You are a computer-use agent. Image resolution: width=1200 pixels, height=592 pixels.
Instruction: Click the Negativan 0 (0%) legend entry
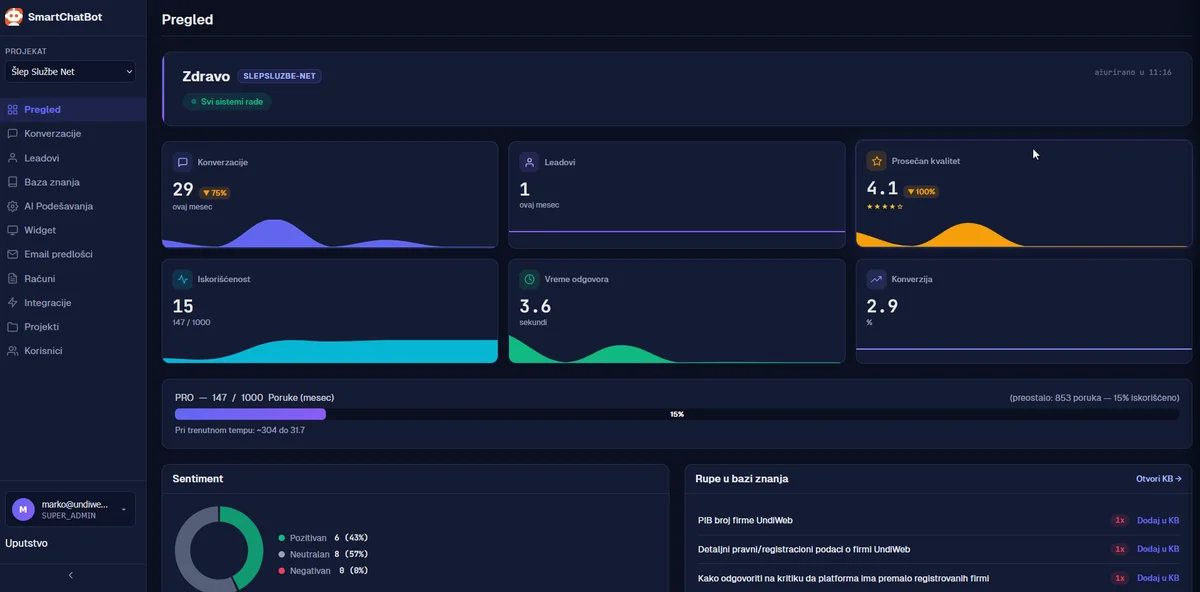(x=323, y=570)
